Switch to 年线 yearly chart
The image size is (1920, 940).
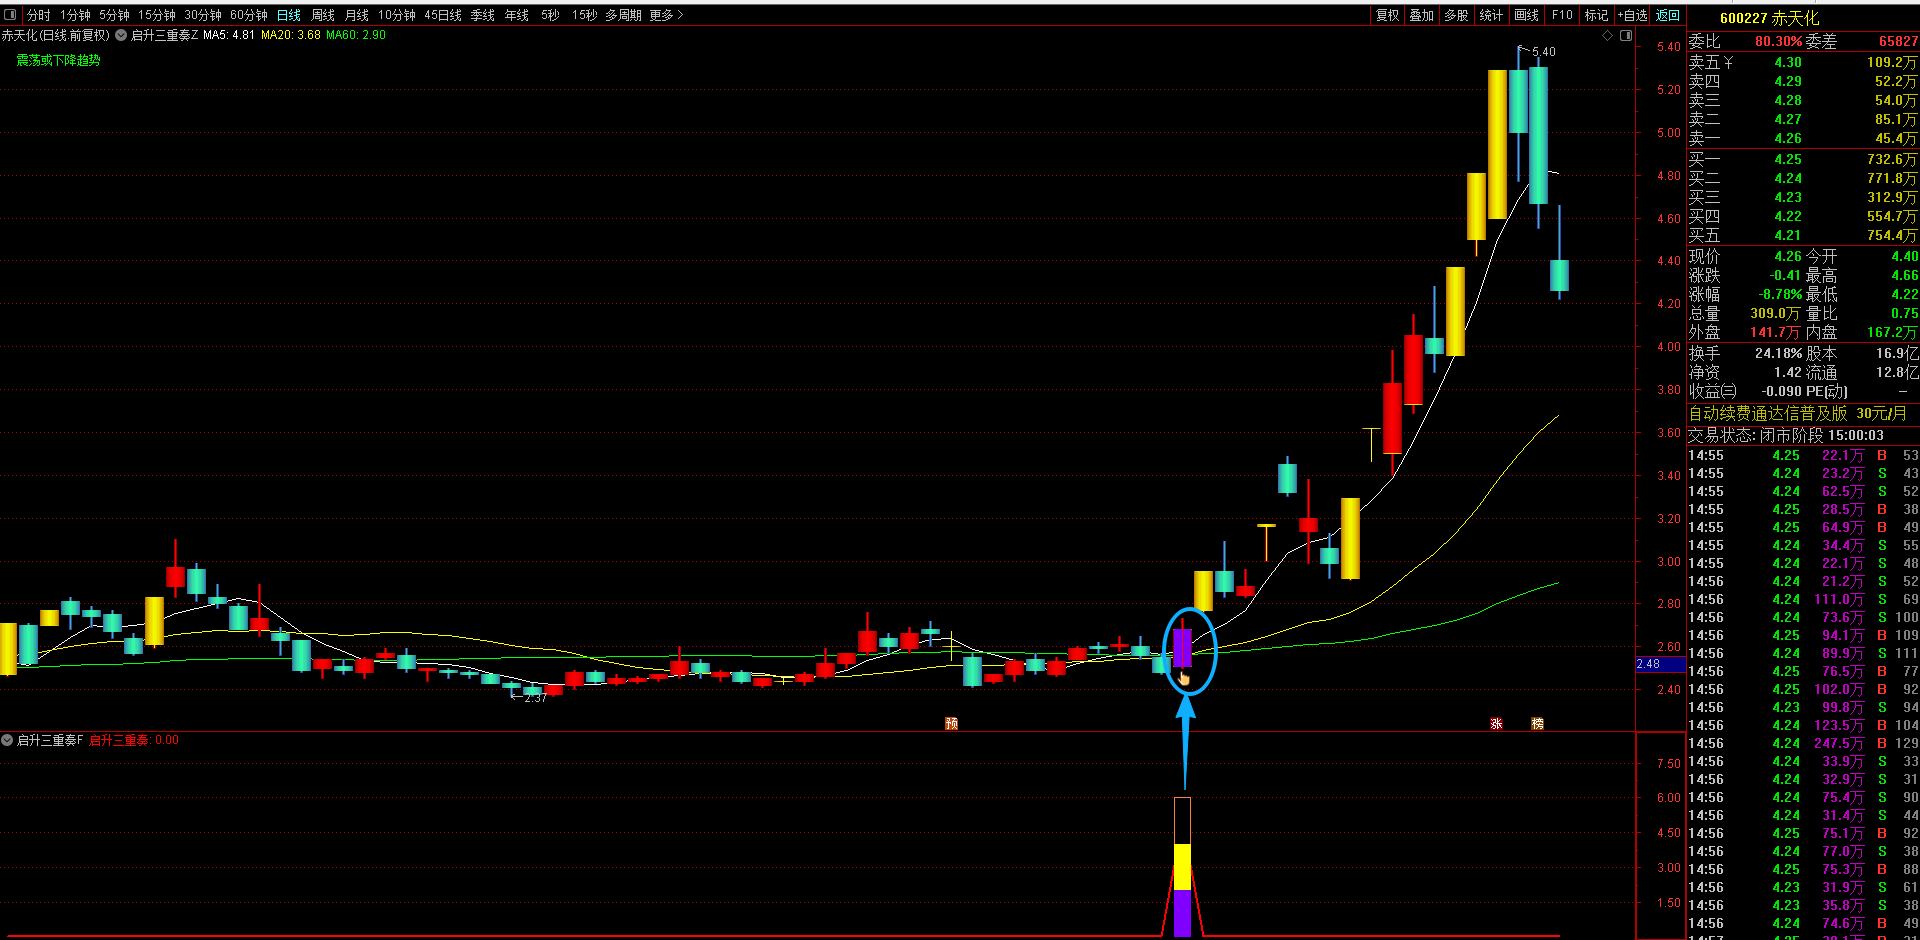click(x=517, y=15)
